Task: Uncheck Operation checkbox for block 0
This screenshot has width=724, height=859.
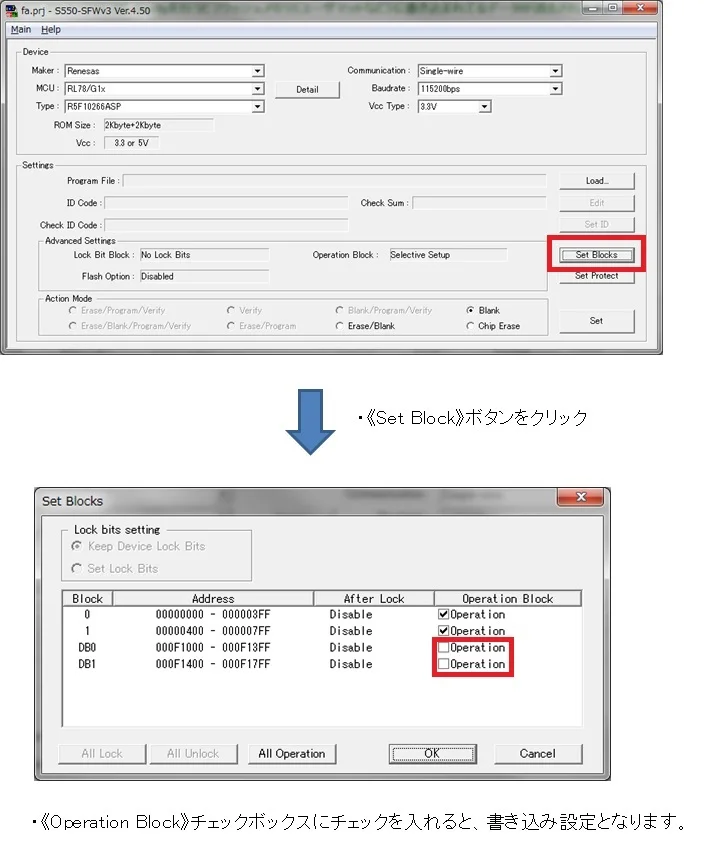Action: (x=443, y=615)
